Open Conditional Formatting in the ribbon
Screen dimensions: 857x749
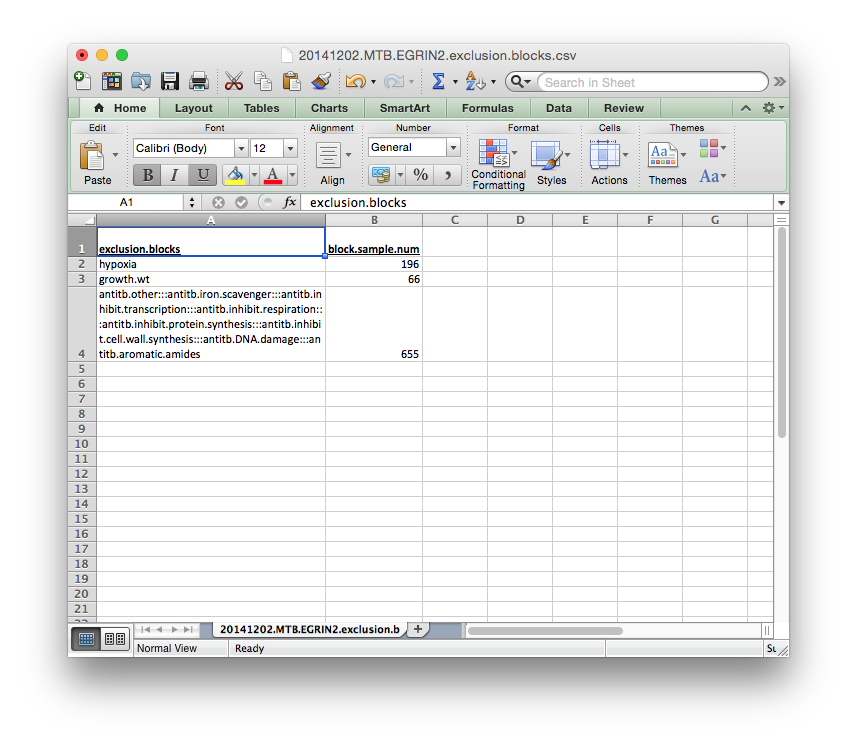(x=498, y=164)
